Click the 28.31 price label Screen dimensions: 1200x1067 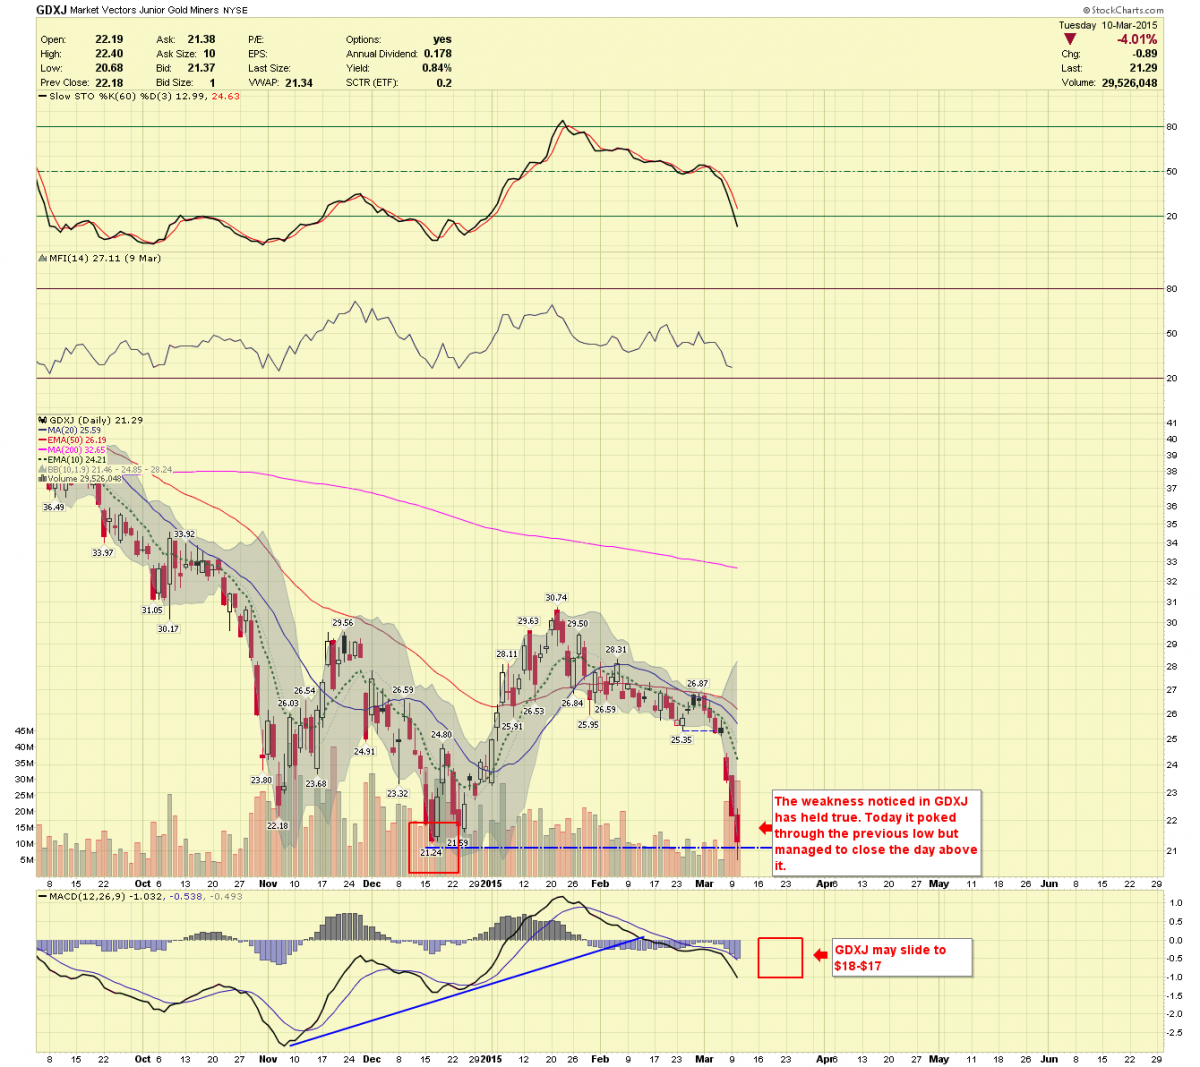pos(616,650)
